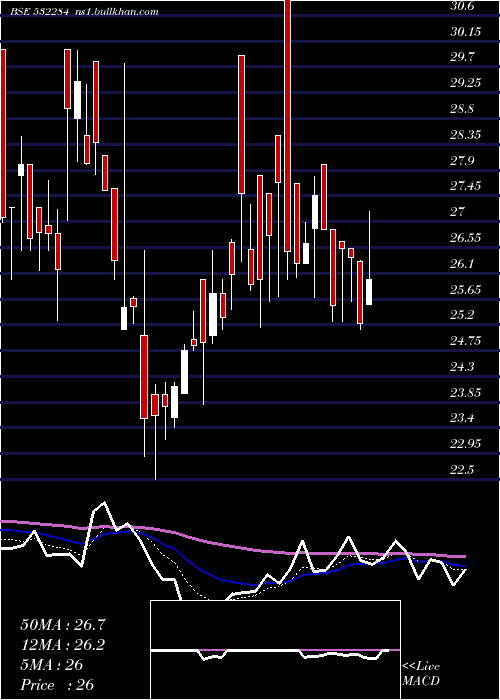This screenshot has width=500, height=700.
Task: Click the last white candlestick on the chart
Action: coord(369,292)
